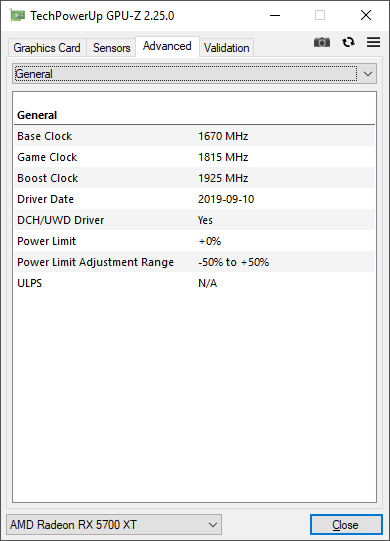Select the DCH/UWD Driver label
390x541 pixels.
[x=60, y=220]
